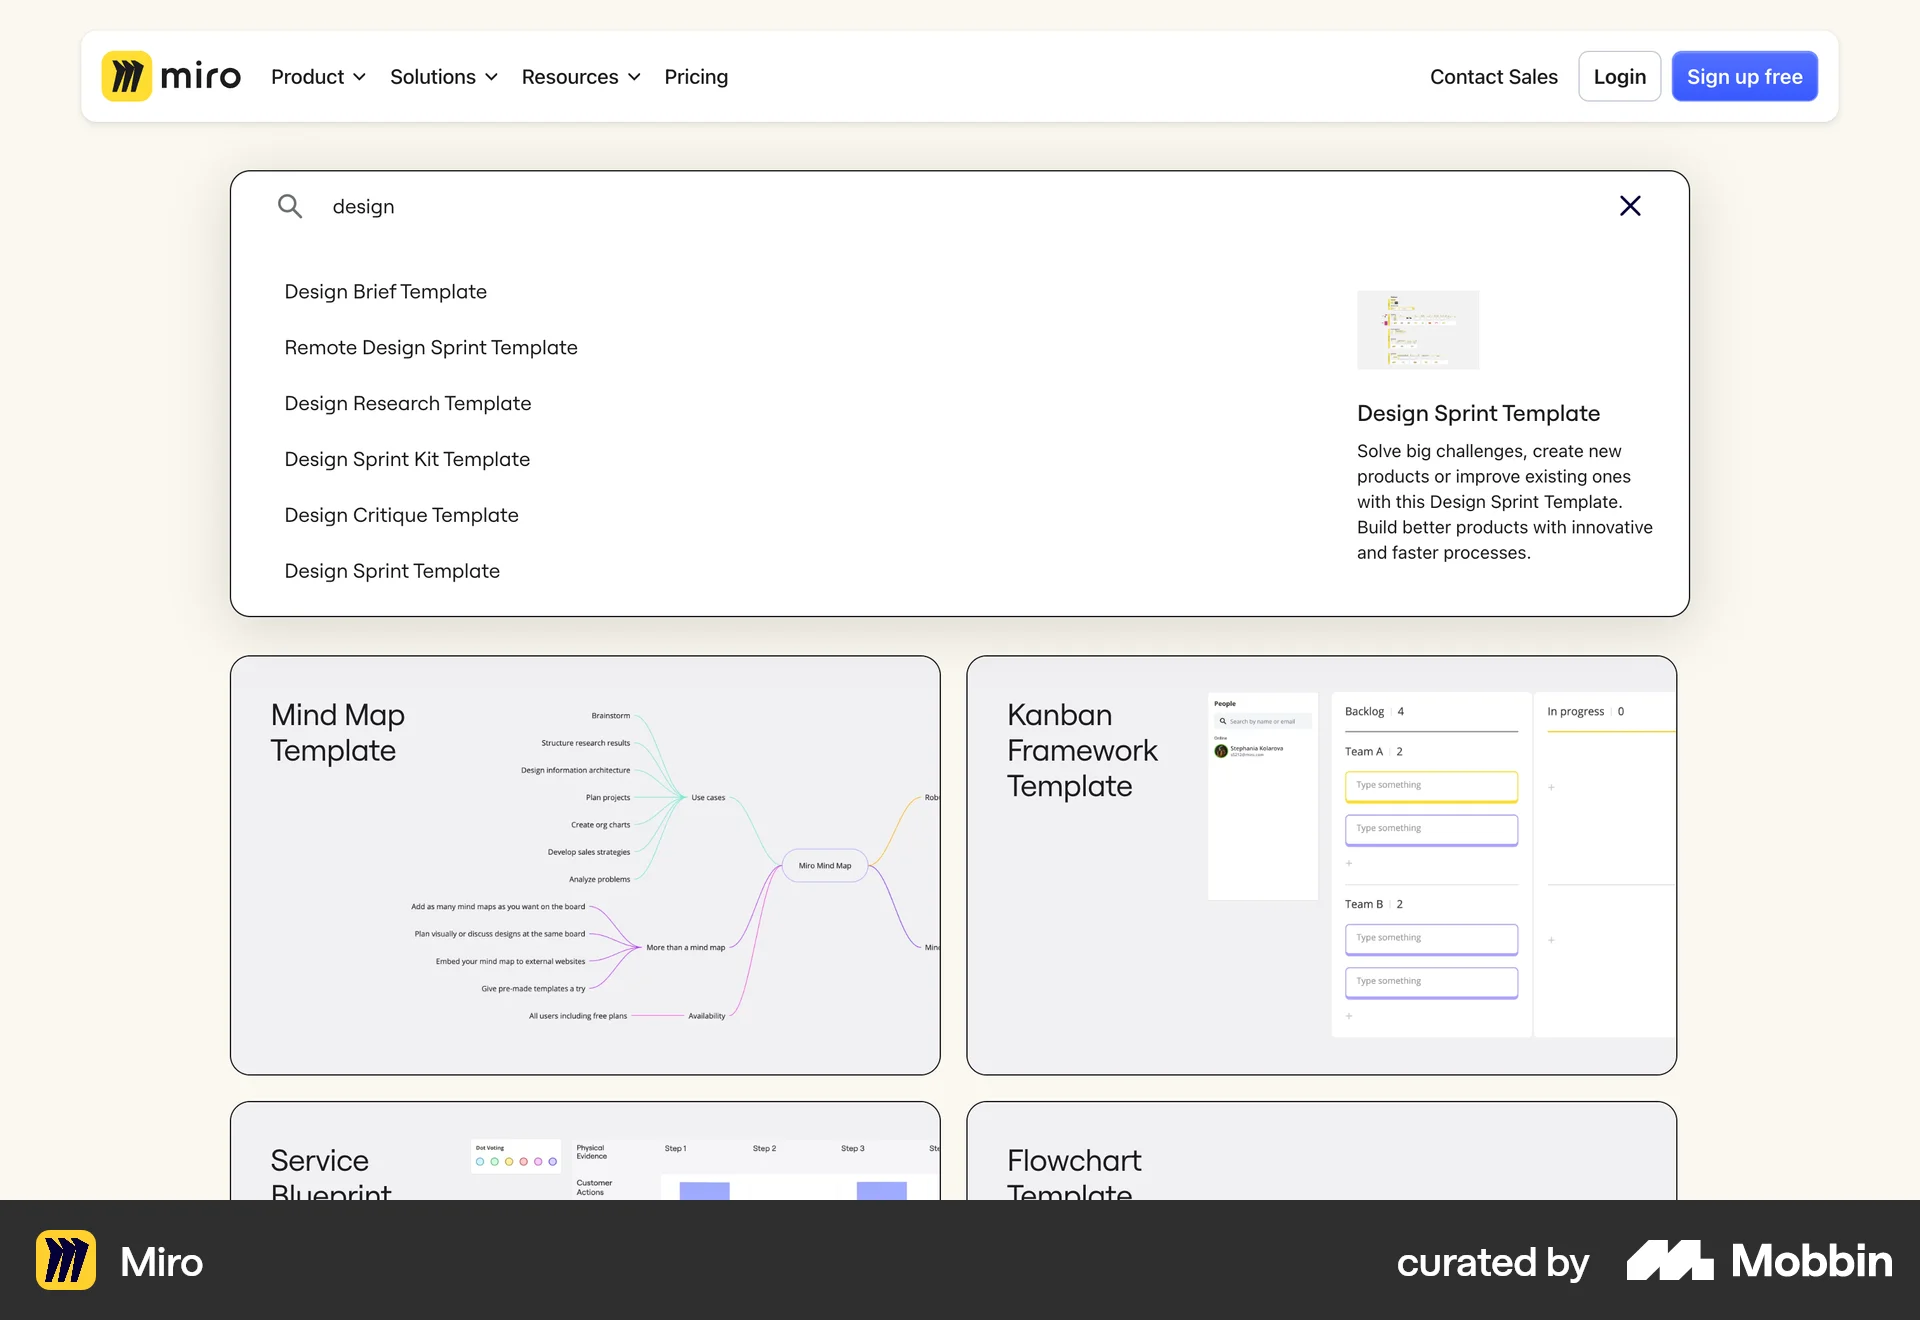Click the Mobbin logo
Screen dimensions: 1920x1320
[1760, 1261]
